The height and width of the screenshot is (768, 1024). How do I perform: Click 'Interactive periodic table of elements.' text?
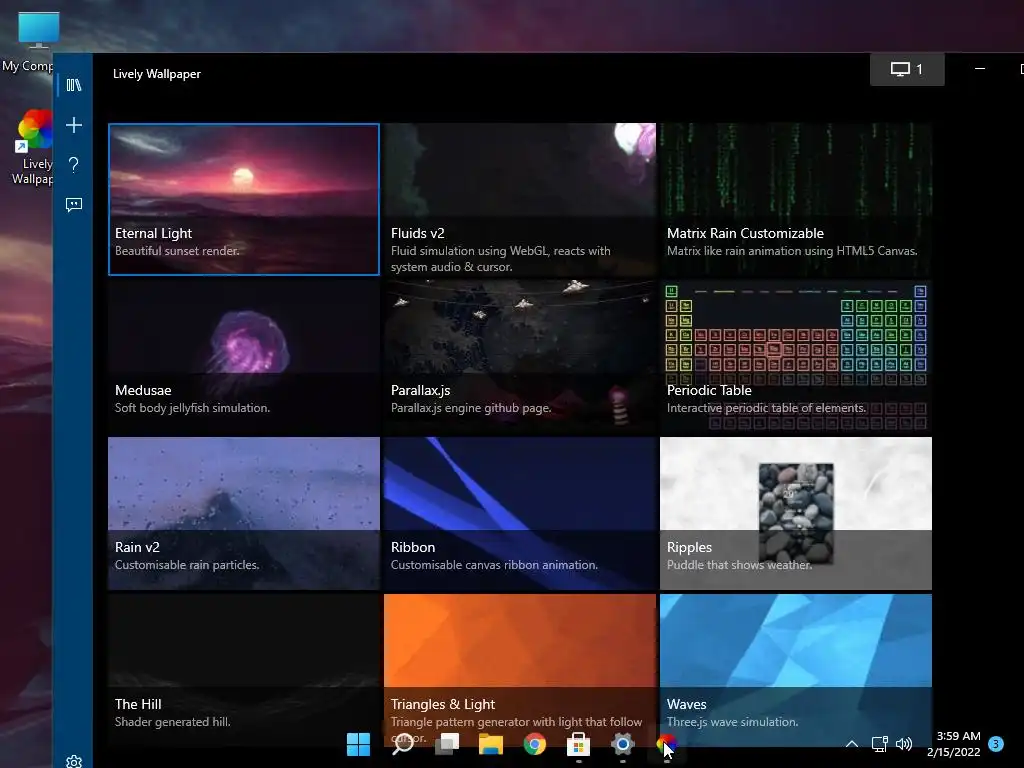pyautogui.click(x=766, y=408)
